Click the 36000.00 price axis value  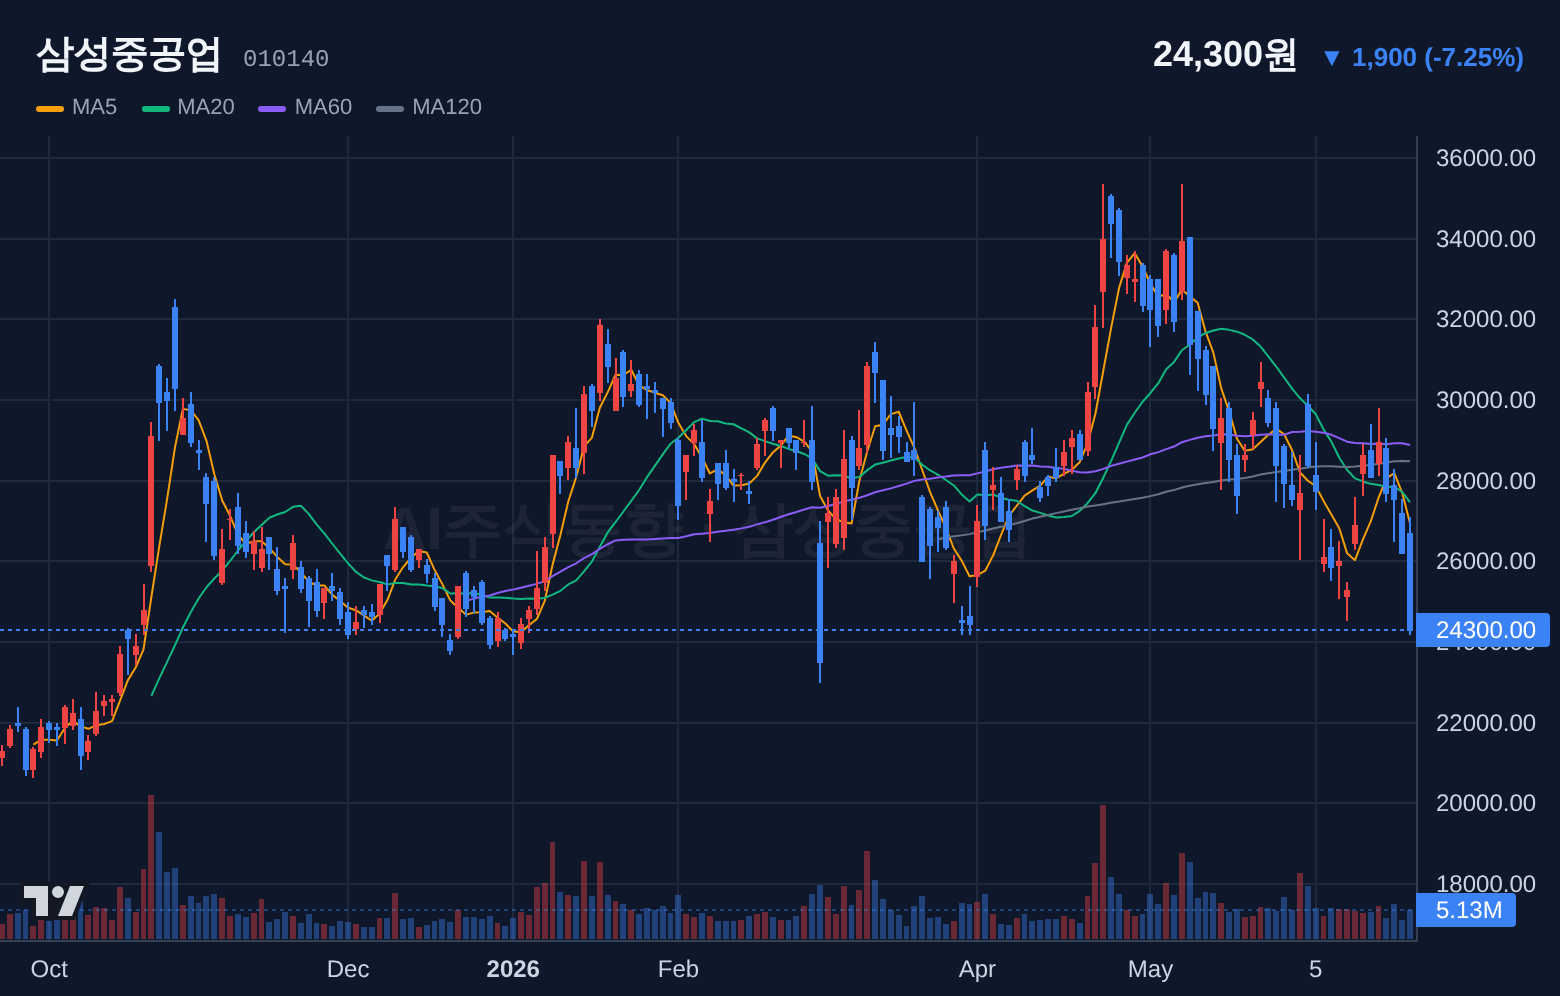(1485, 158)
